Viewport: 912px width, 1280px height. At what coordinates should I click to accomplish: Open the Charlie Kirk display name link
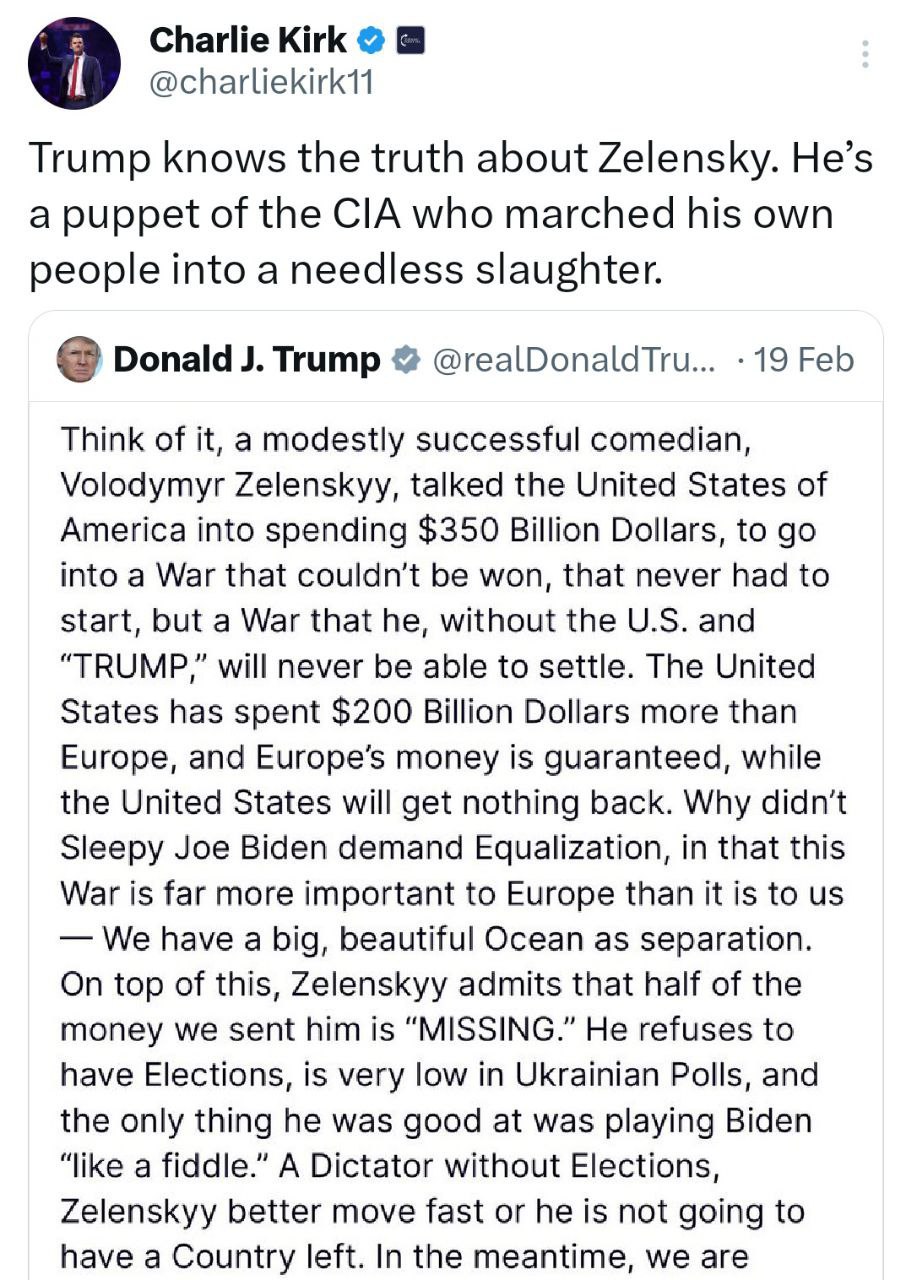coord(247,40)
